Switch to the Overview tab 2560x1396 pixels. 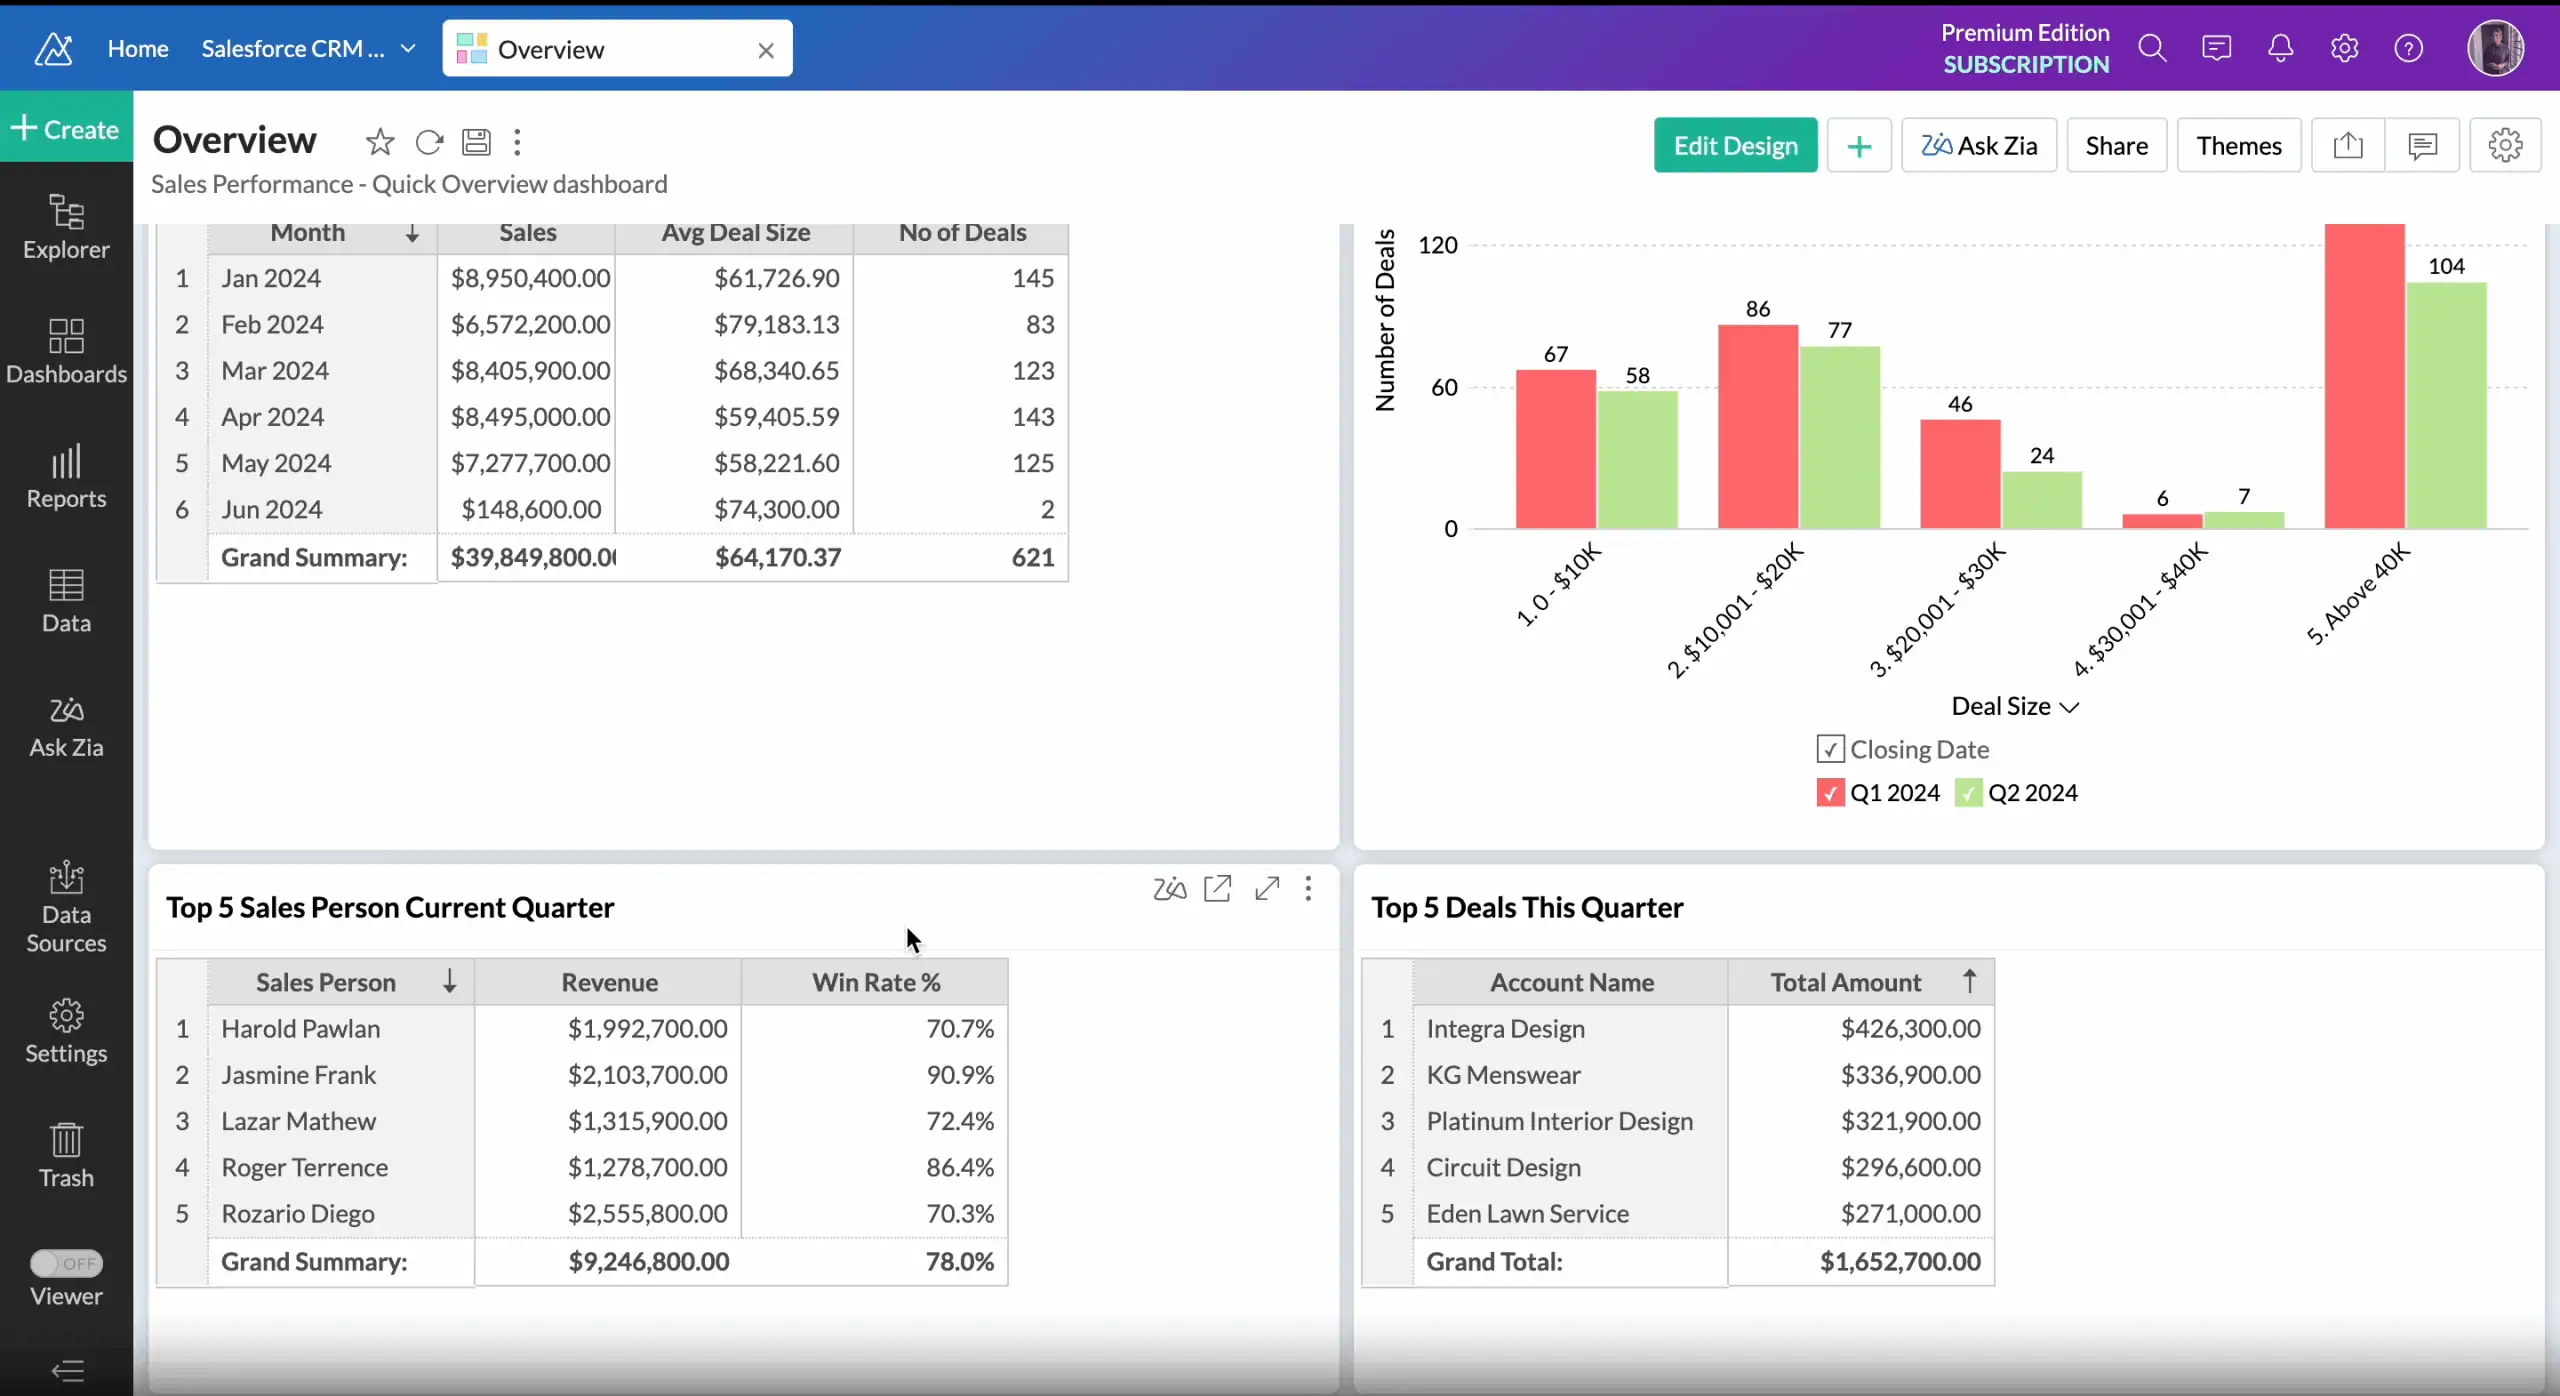click(551, 49)
